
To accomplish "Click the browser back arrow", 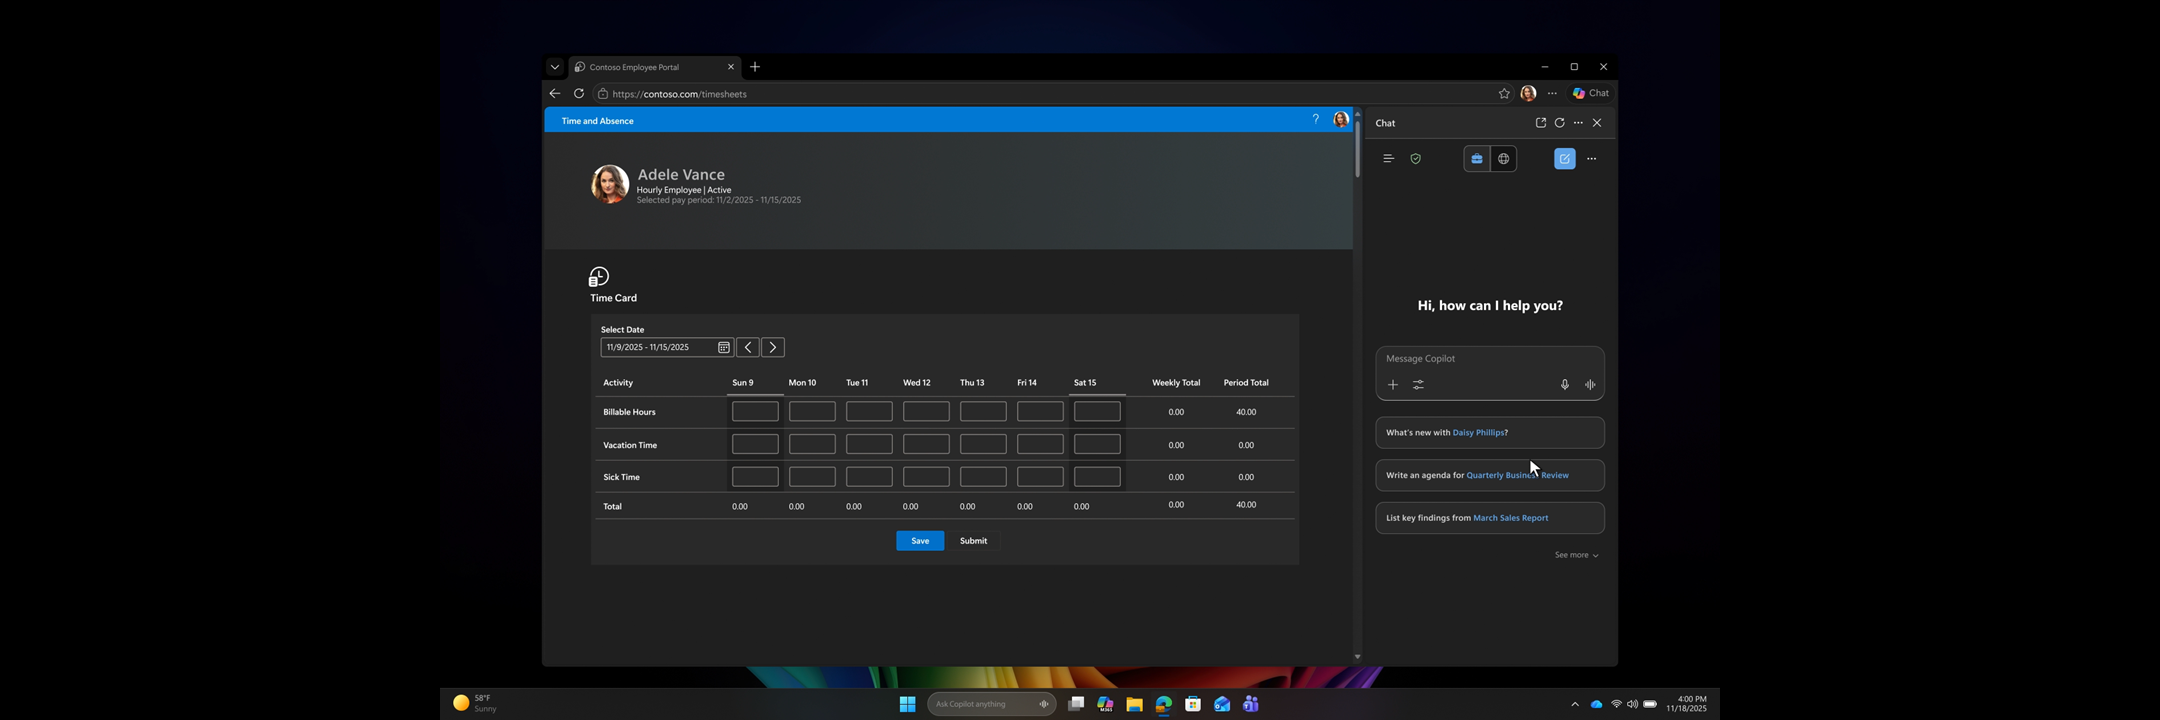I will tap(555, 93).
